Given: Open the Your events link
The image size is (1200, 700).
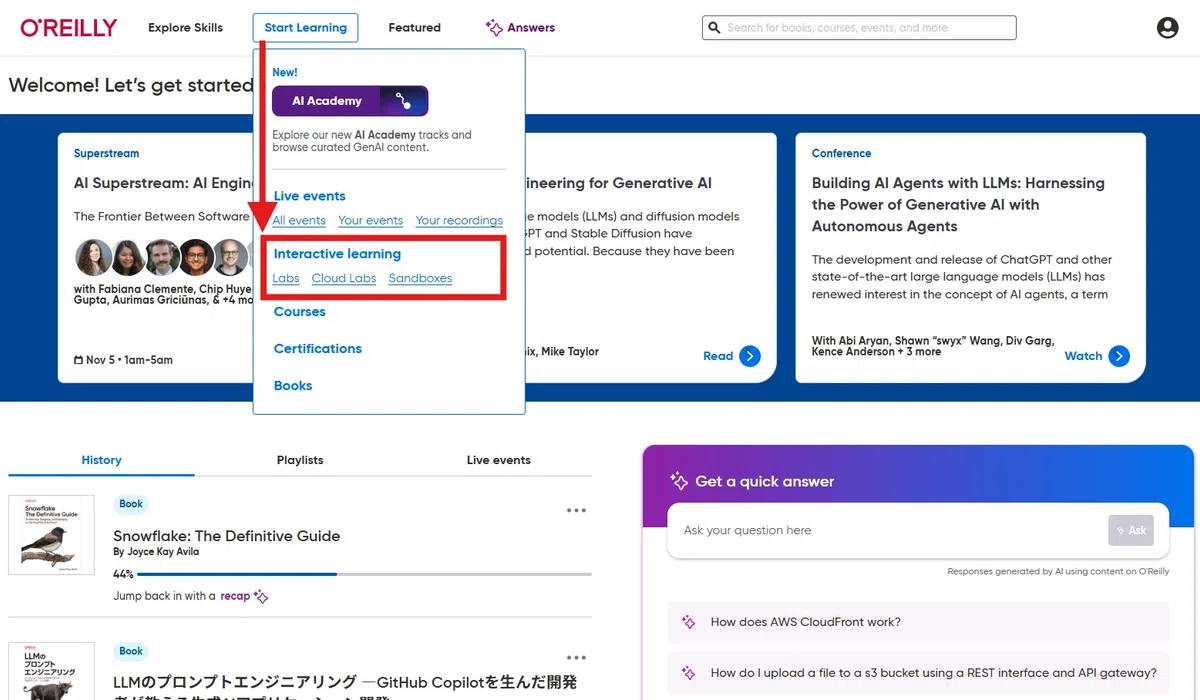Looking at the screenshot, I should click(x=370, y=221).
